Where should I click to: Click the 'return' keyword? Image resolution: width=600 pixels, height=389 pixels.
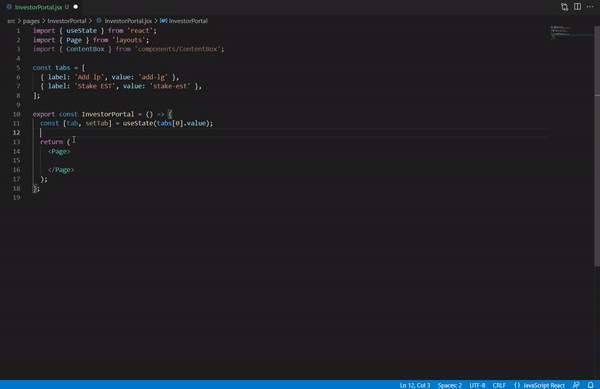click(51, 142)
